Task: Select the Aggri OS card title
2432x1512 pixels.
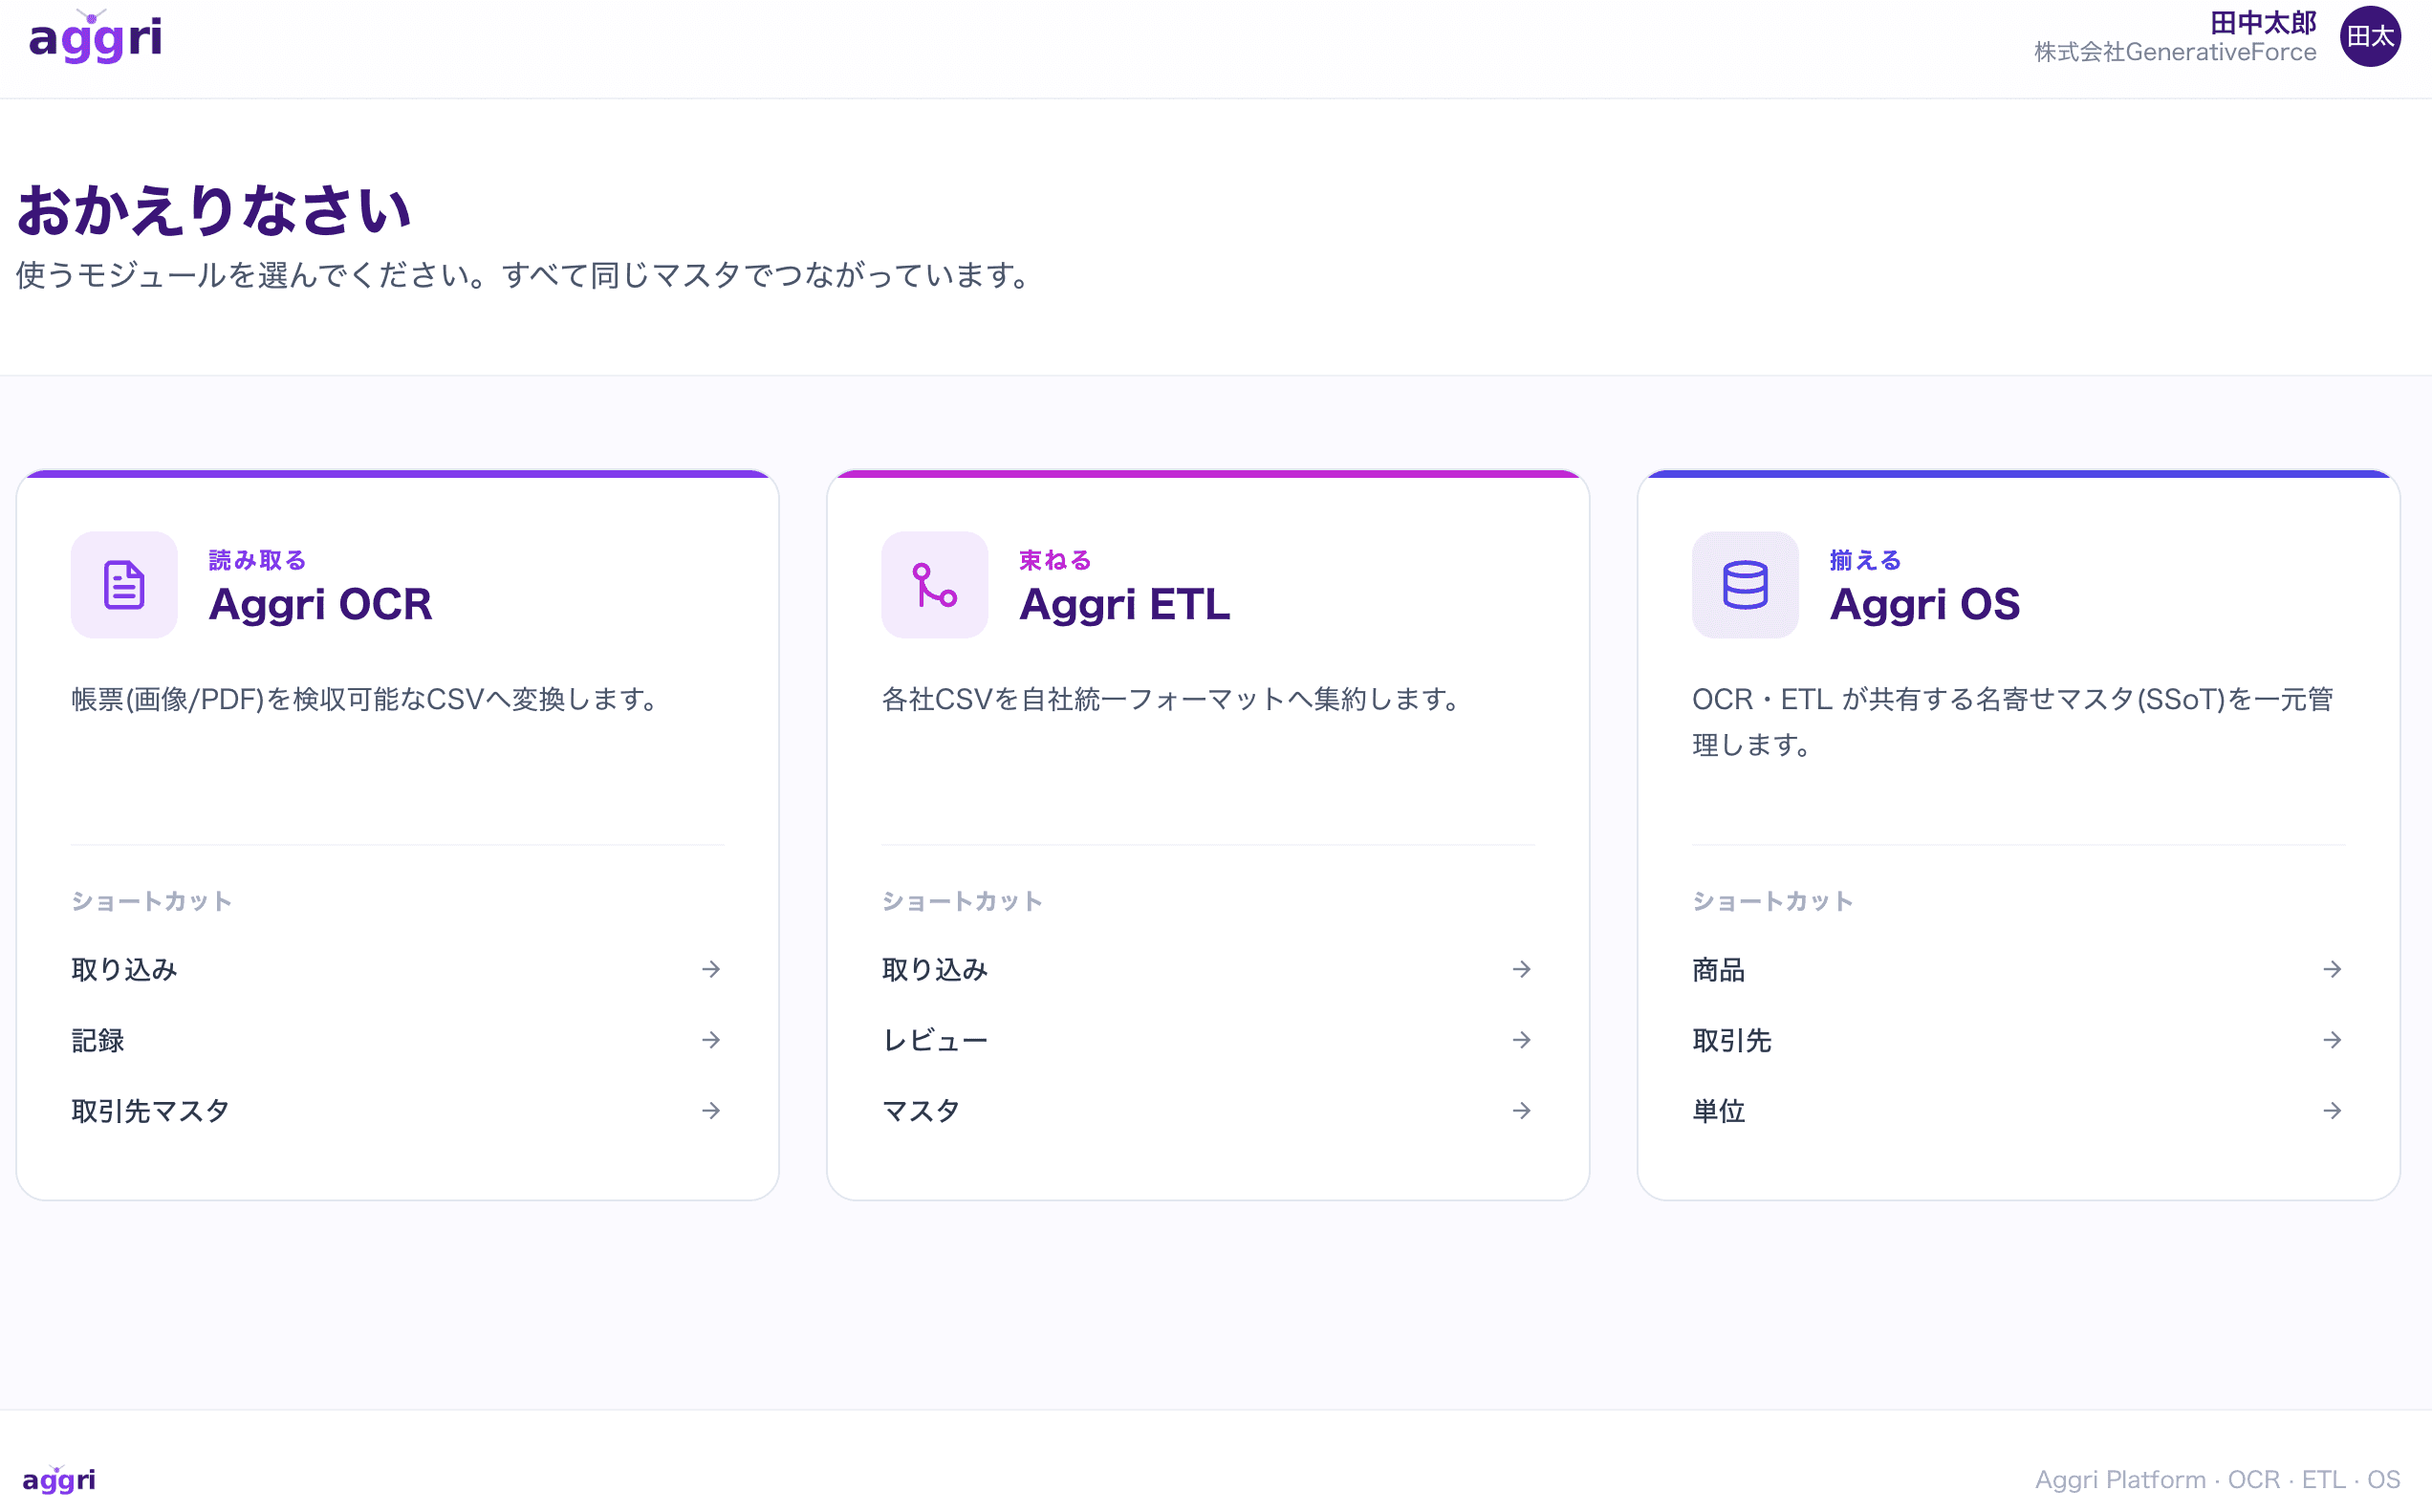Action: [1925, 604]
